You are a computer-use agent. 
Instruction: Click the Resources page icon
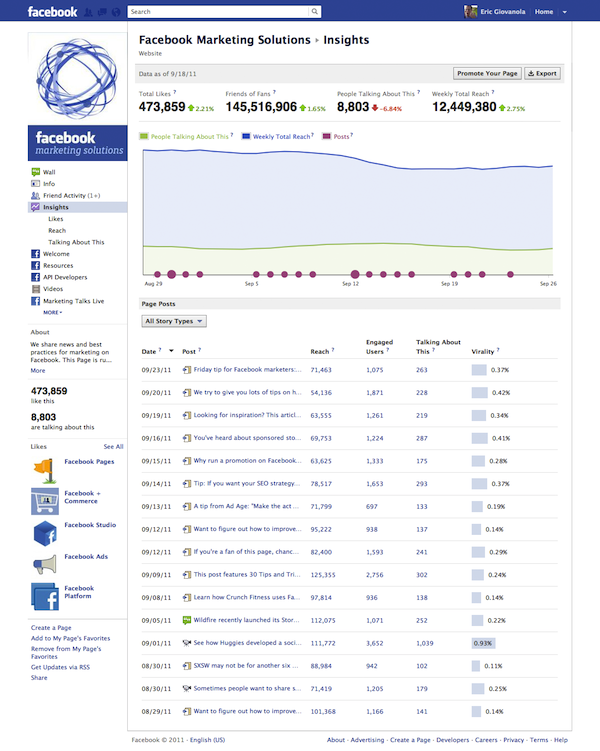click(x=35, y=265)
